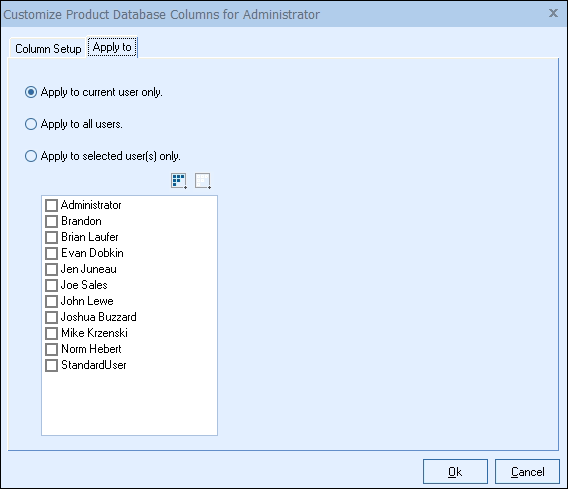568x489 pixels.
Task: Confirm with the Ok button
Action: 455,472
